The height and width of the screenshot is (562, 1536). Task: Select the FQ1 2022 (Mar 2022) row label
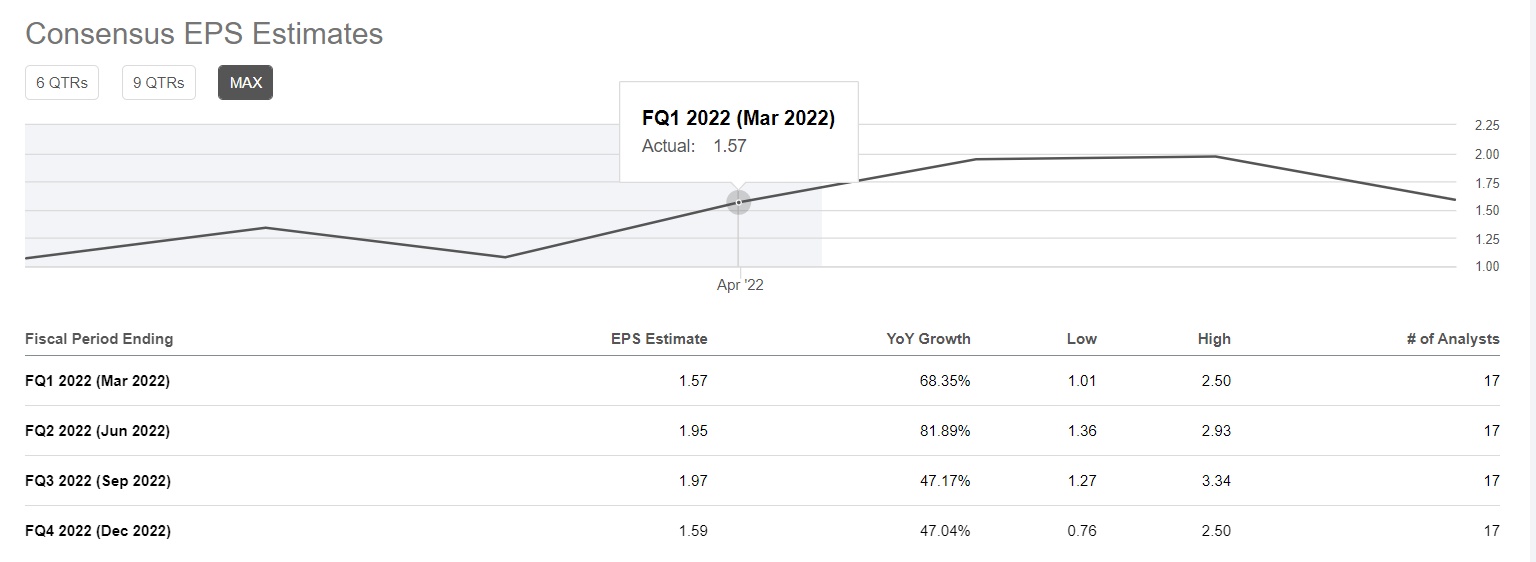coord(97,381)
